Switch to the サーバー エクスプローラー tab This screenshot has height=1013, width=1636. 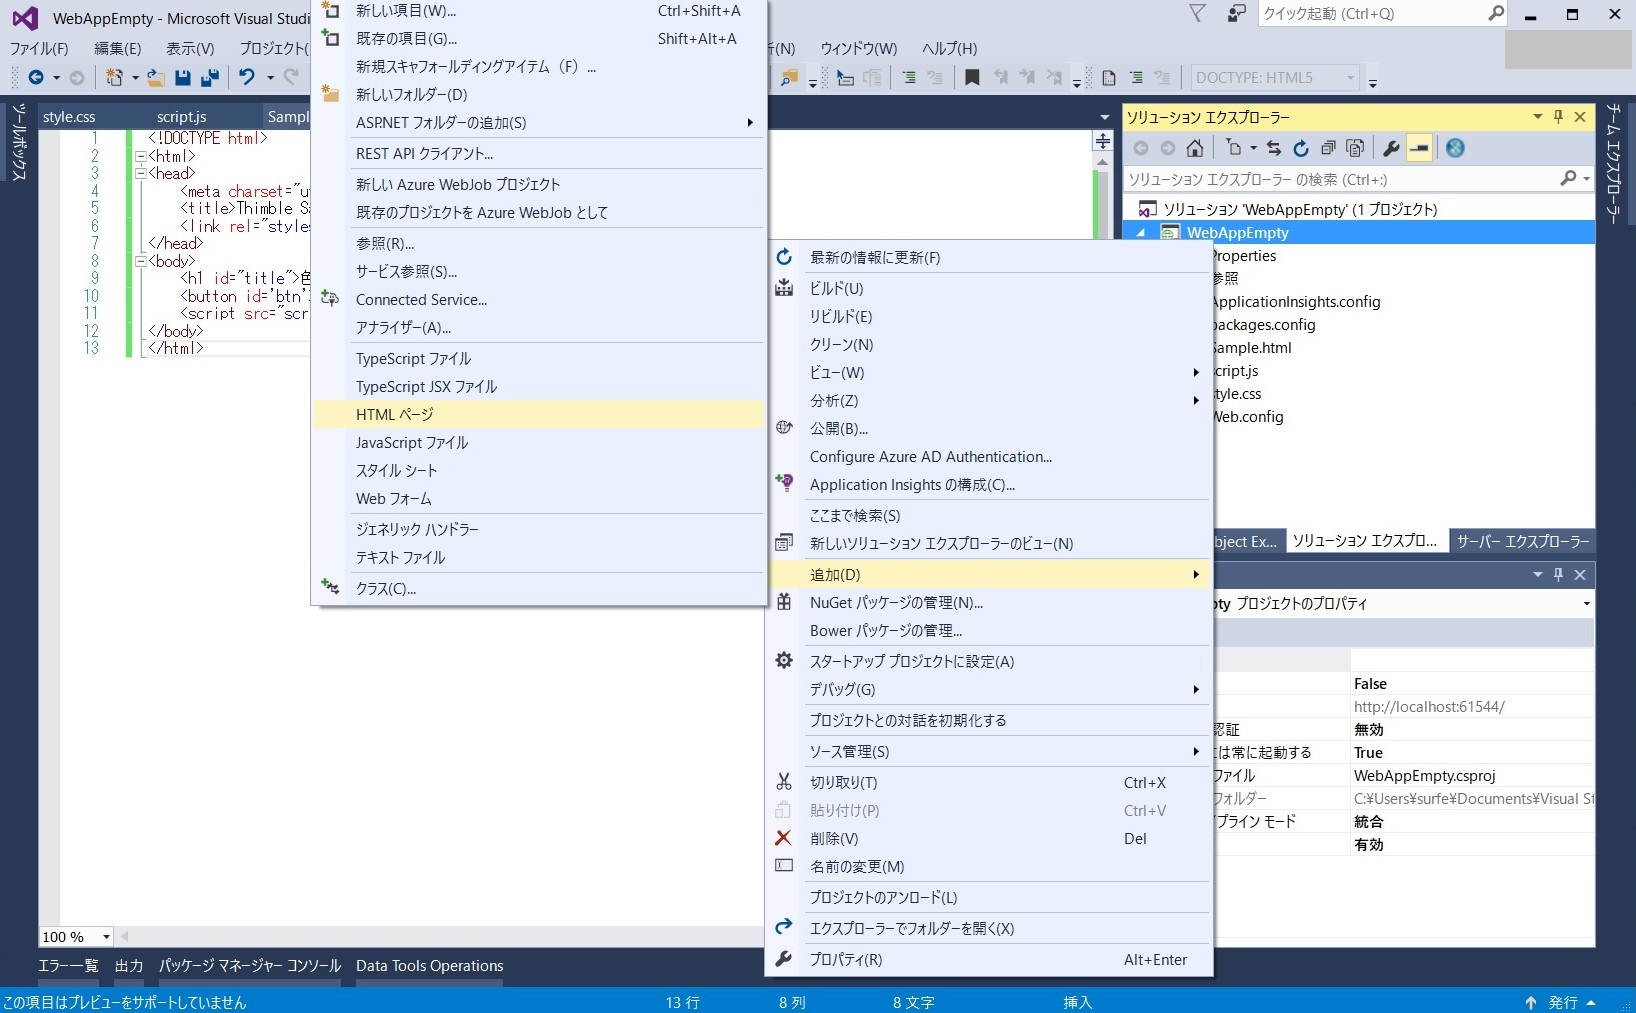point(1522,541)
